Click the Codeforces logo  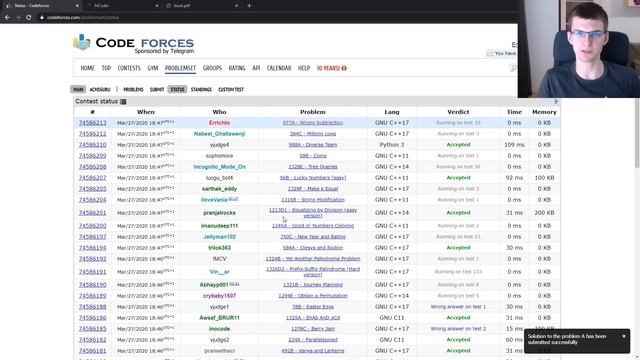[133, 43]
